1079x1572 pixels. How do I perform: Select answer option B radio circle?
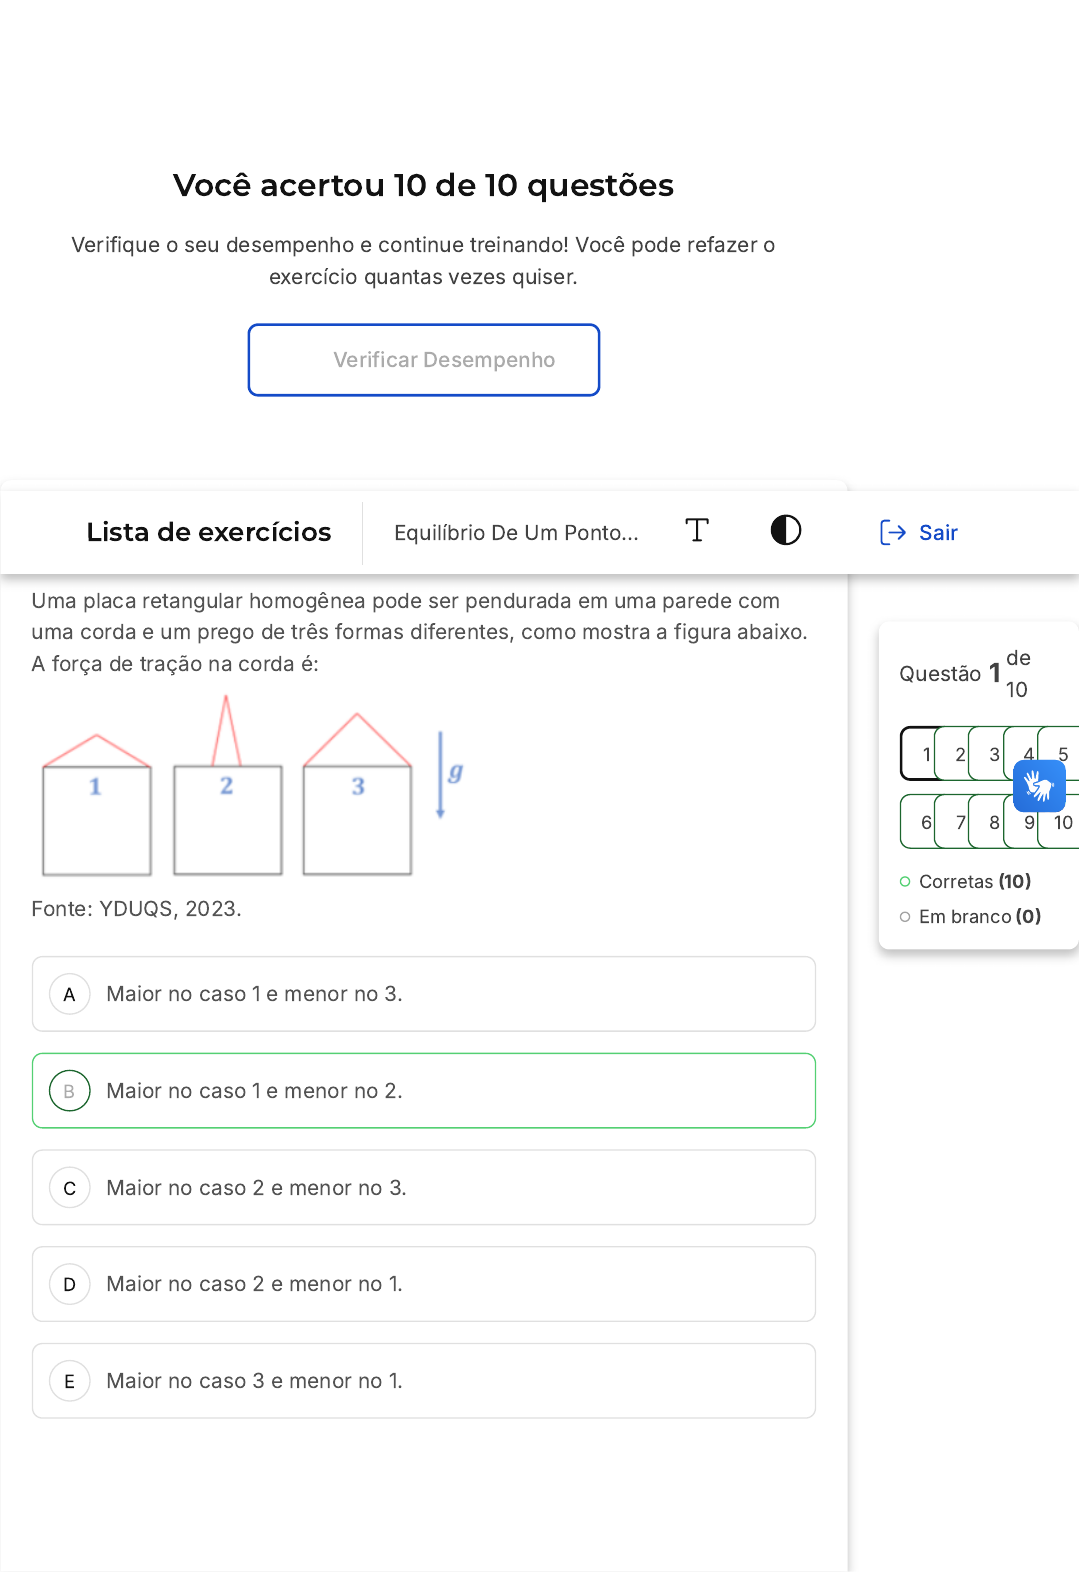coord(70,1091)
